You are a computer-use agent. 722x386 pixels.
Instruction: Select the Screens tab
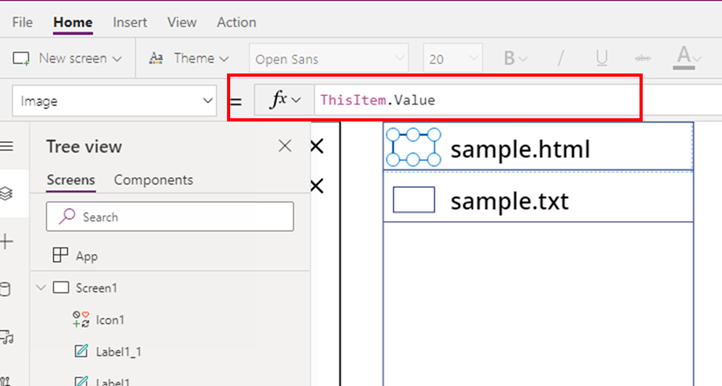point(70,180)
